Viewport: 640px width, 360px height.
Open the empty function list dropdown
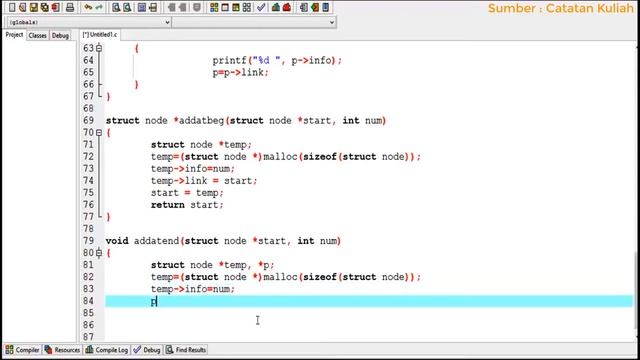pos(254,22)
